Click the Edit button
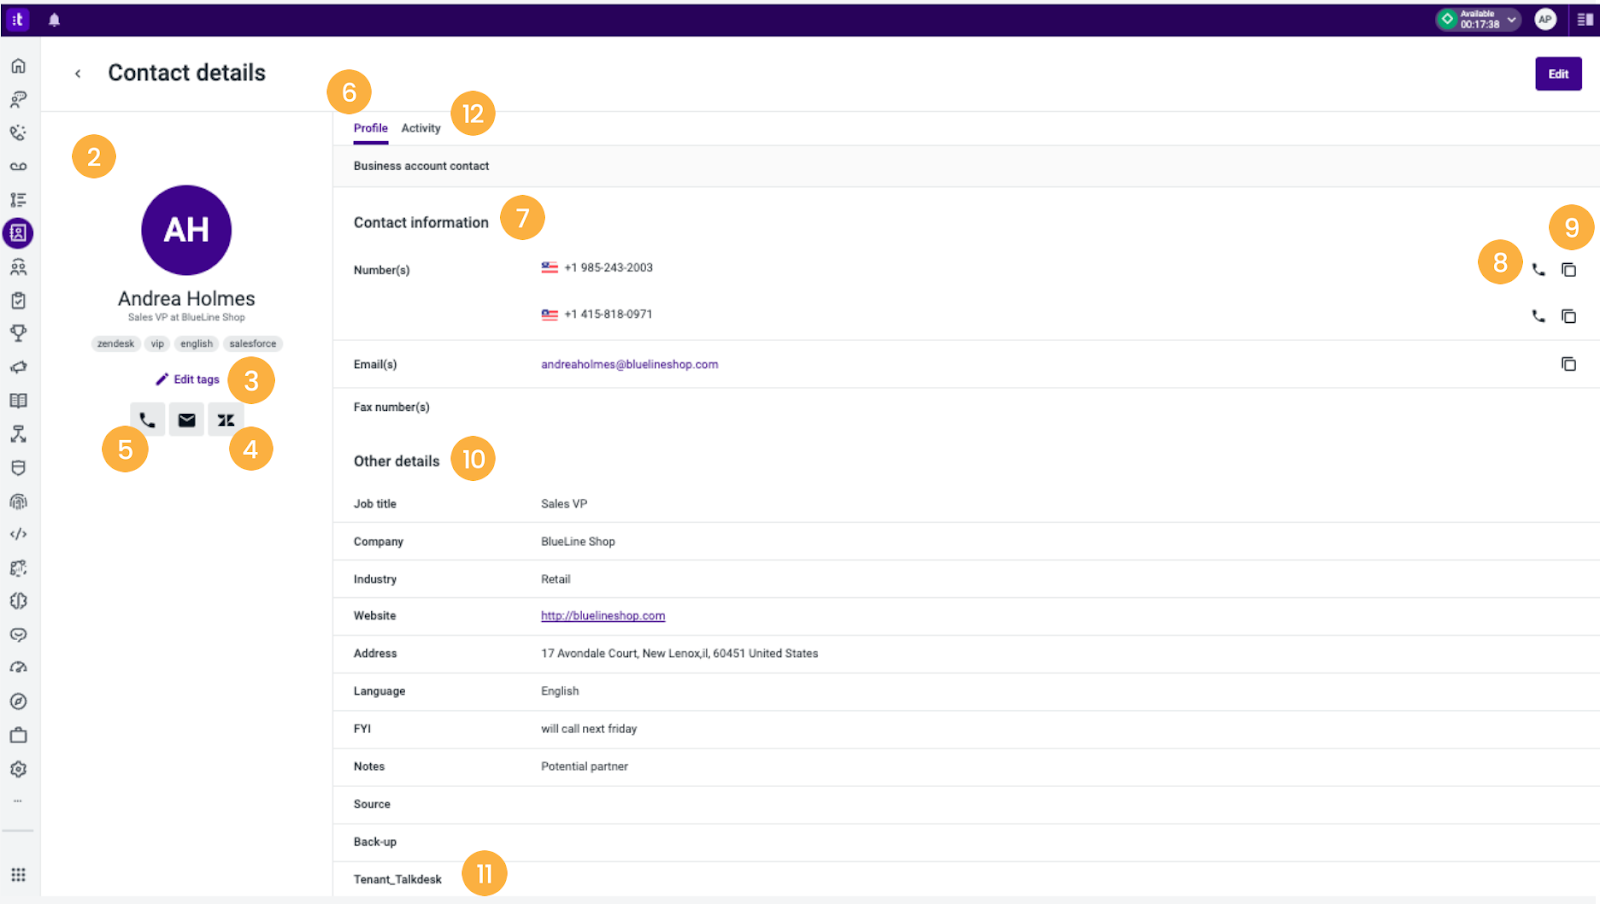1600x904 pixels. [x=1558, y=74]
